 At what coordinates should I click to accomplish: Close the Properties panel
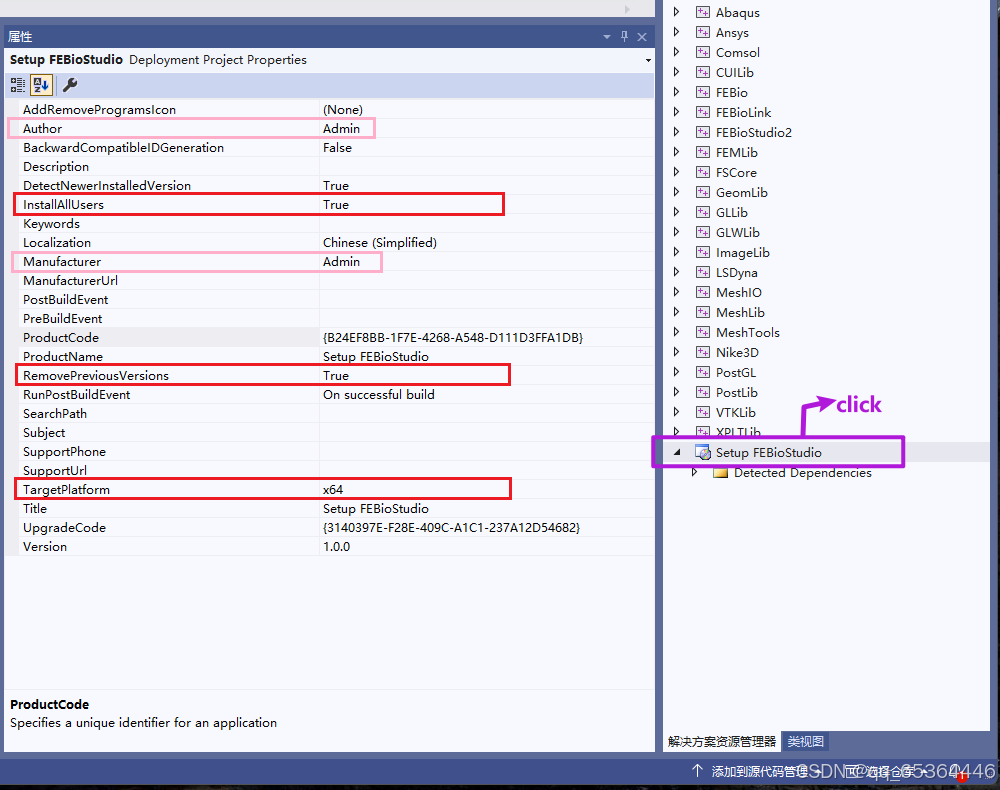pos(642,37)
